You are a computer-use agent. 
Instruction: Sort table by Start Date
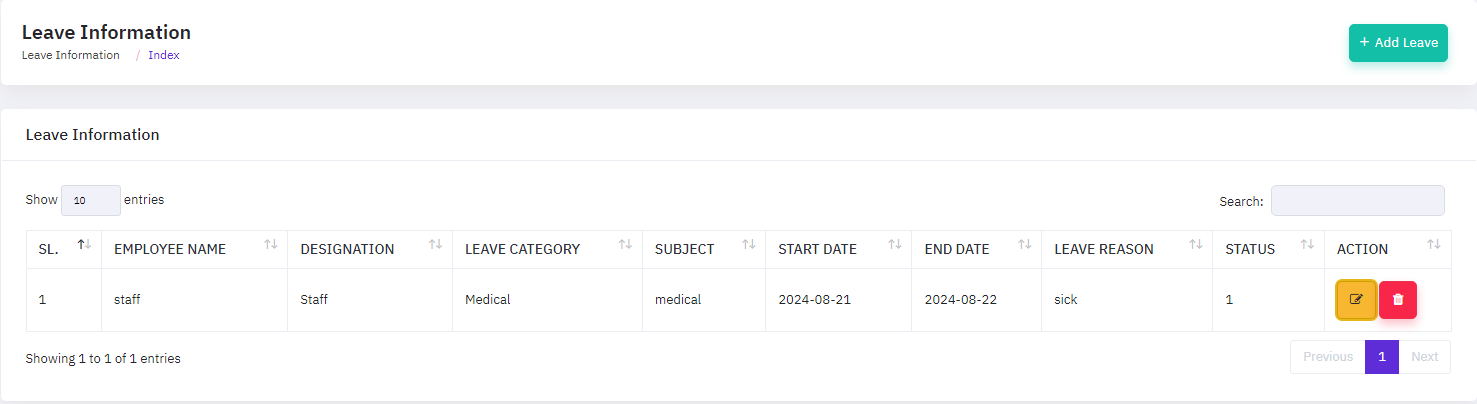point(894,246)
